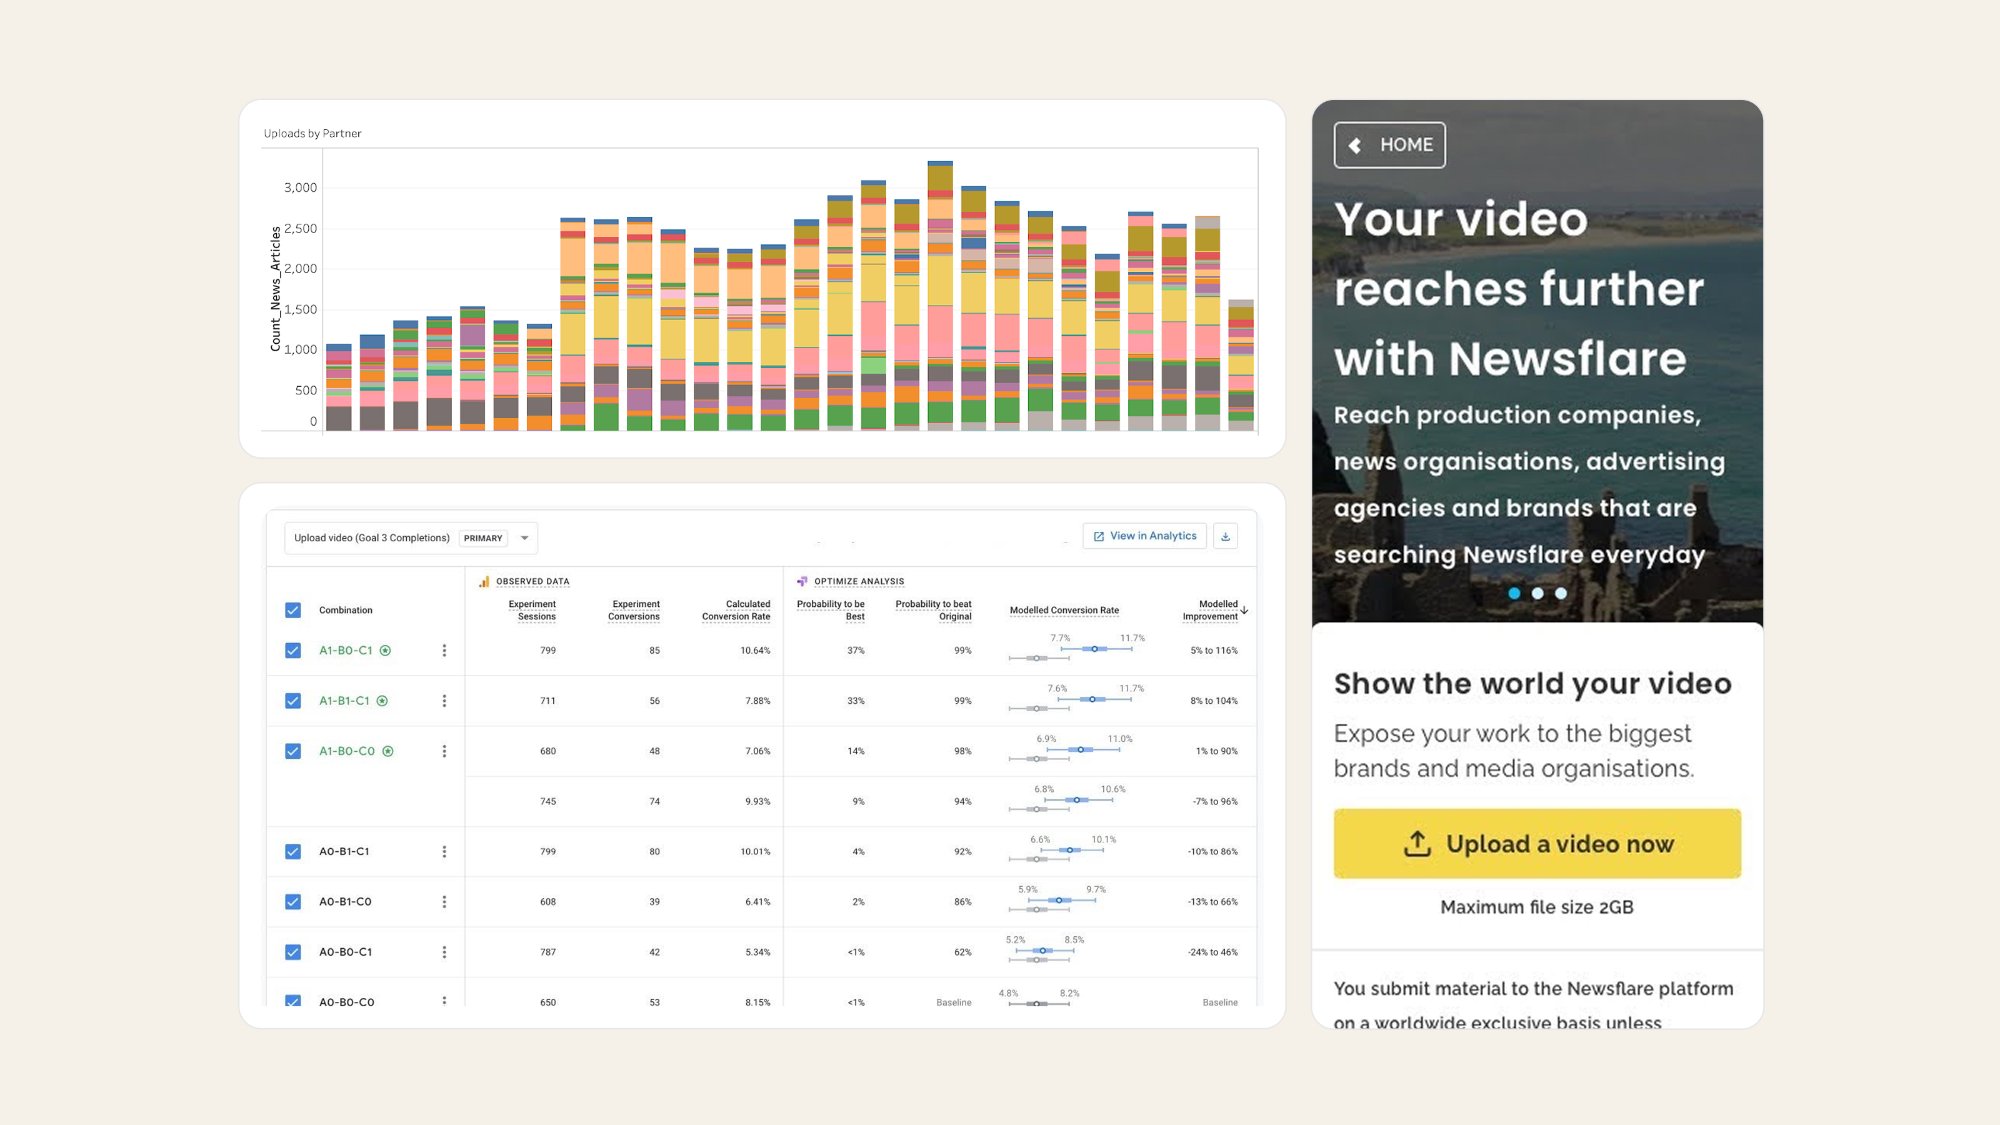This screenshot has width=2000, height=1125.
Task: Click the external-link icon inside View in Analytics
Action: (1098, 535)
